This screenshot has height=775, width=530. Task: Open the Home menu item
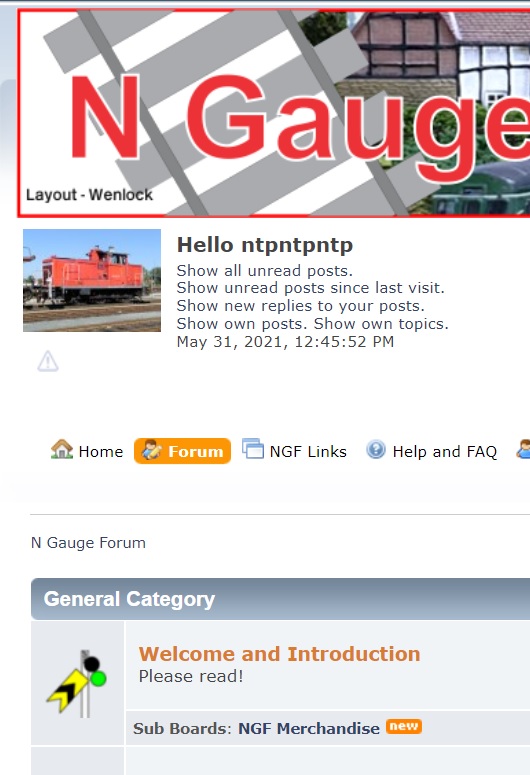pos(87,451)
